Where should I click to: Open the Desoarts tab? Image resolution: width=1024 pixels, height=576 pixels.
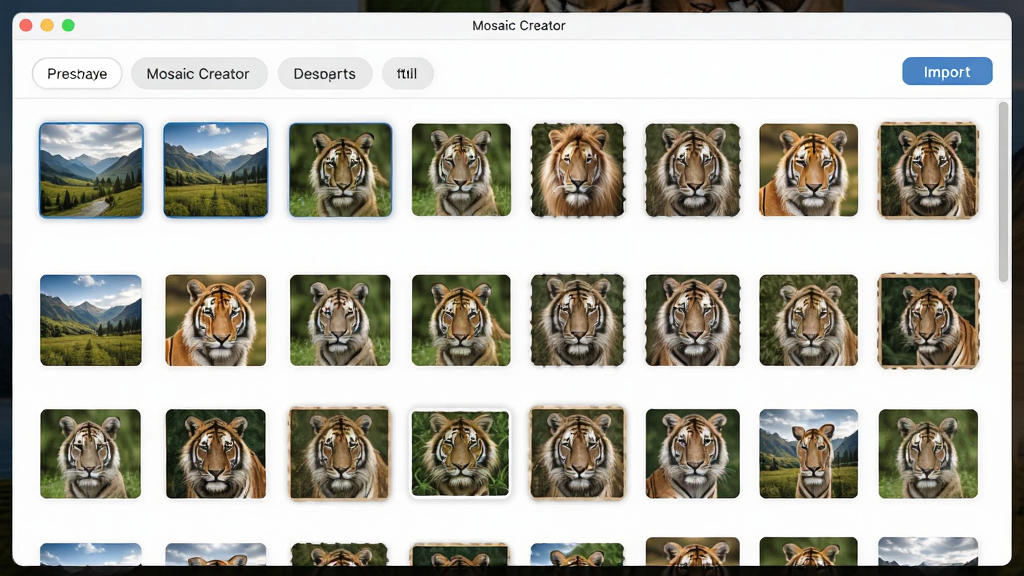point(325,73)
